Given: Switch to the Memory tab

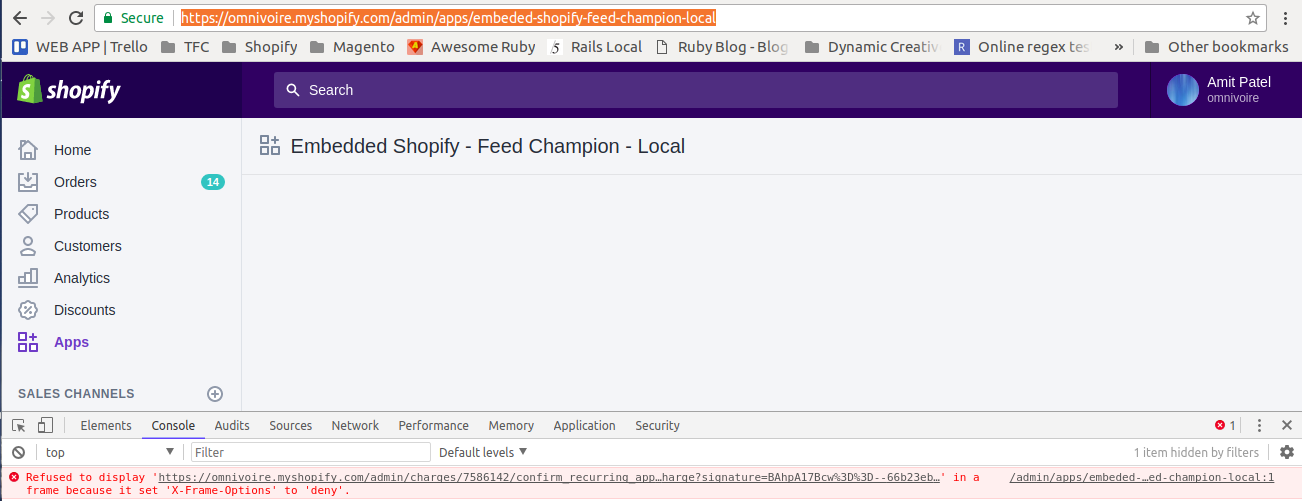Looking at the screenshot, I should (x=511, y=425).
